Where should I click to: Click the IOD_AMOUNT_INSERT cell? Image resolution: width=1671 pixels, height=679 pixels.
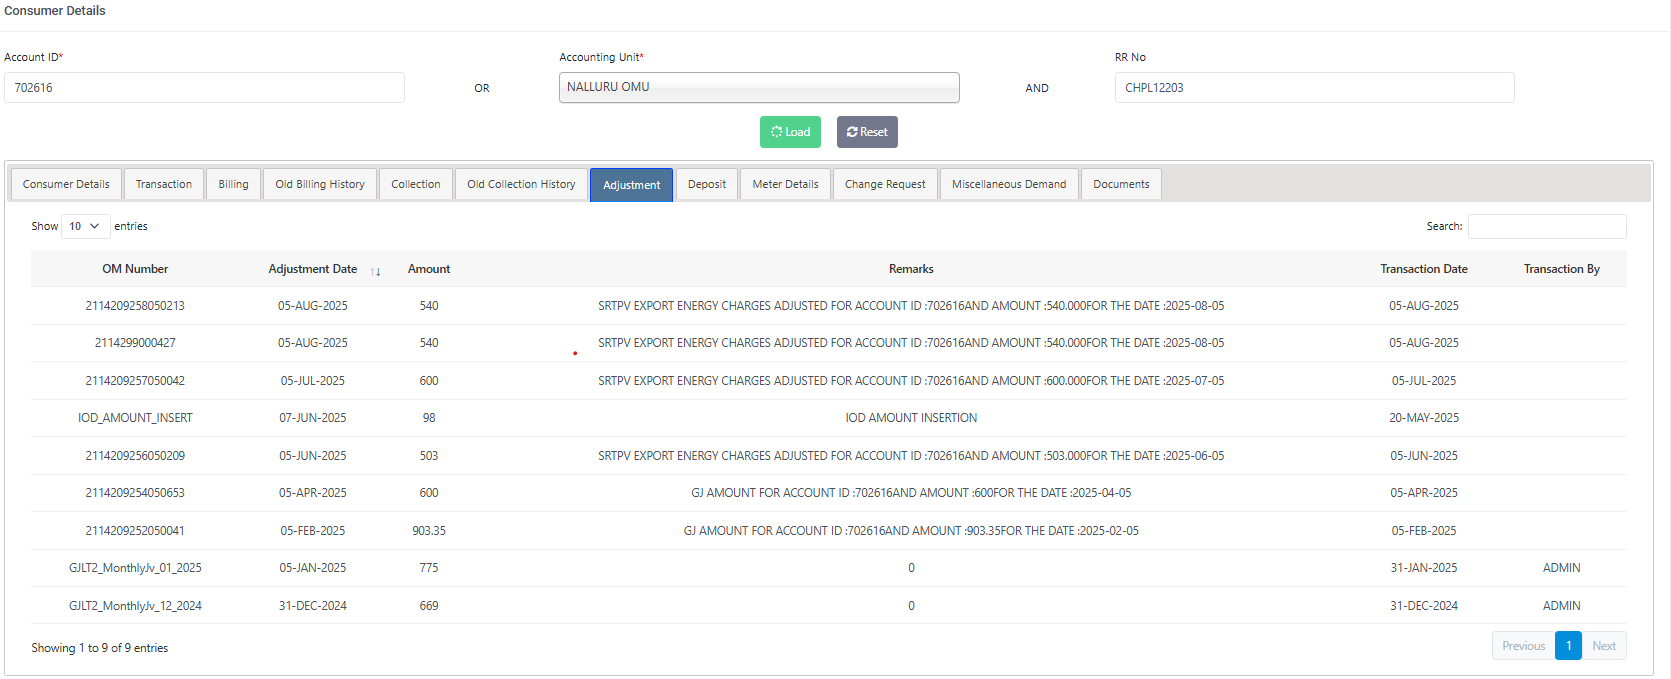pyautogui.click(x=135, y=418)
